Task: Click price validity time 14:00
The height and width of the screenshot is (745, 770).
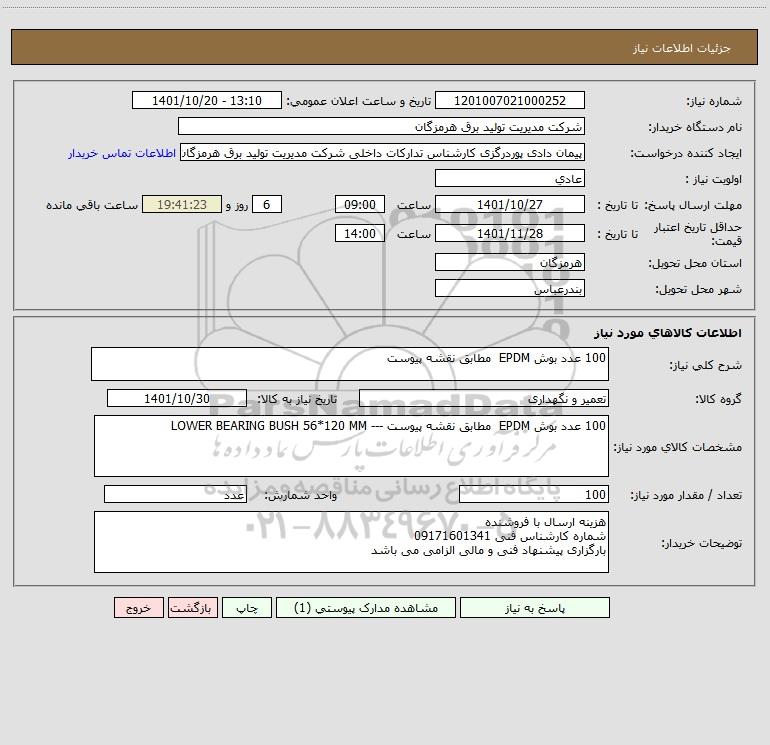Action: click(x=359, y=233)
